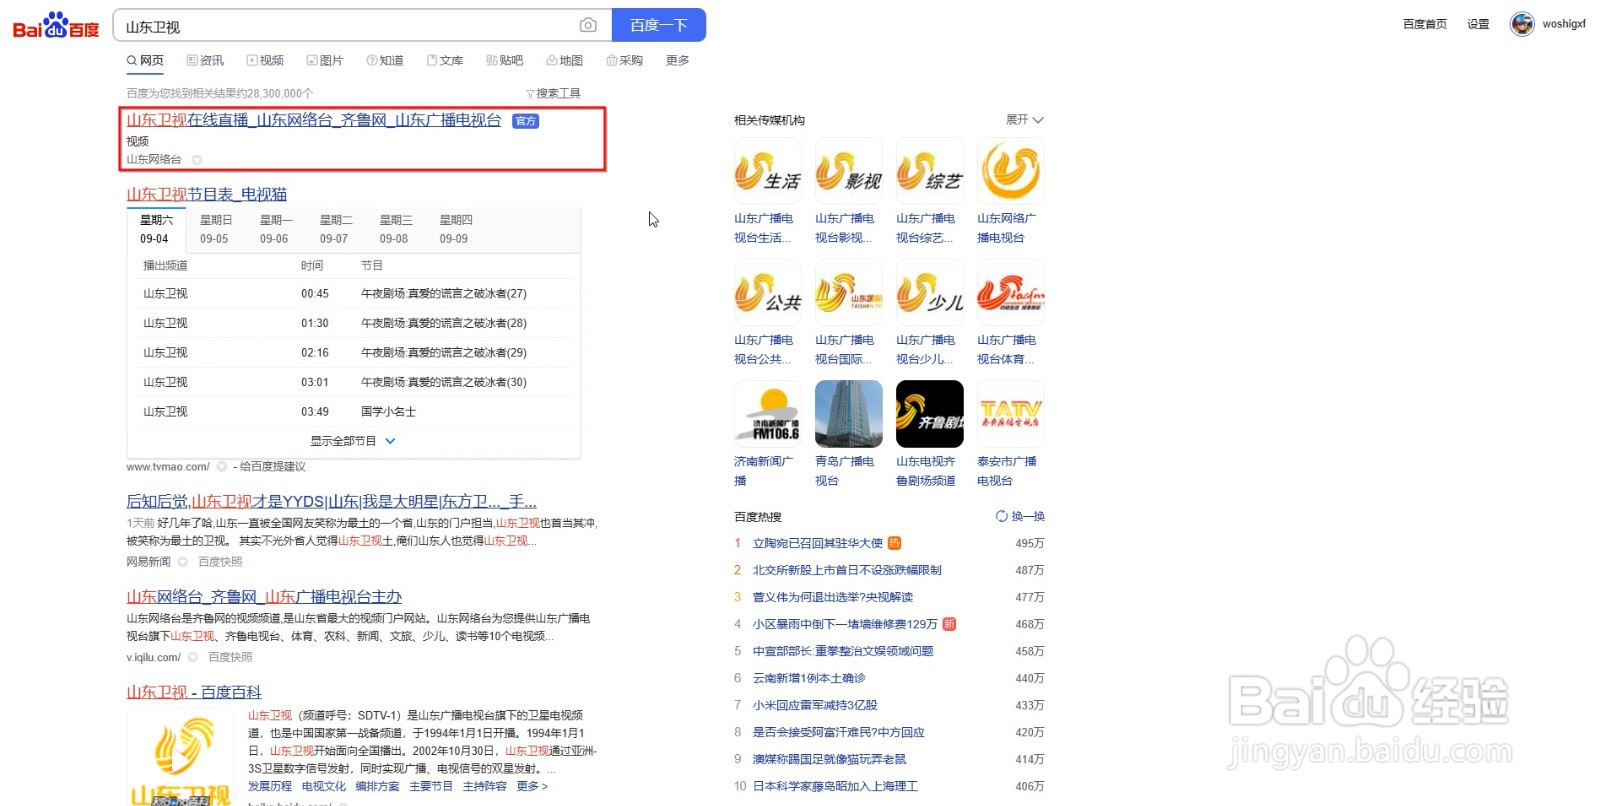Image resolution: width=1600 pixels, height=806 pixels.
Task: Click the woshigxf user avatar
Action: pyautogui.click(x=1522, y=24)
